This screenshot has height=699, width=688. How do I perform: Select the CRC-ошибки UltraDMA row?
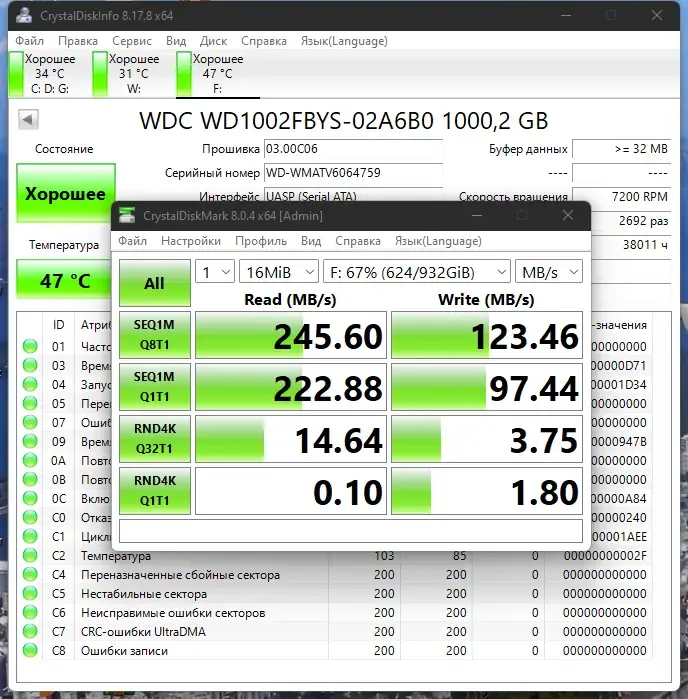coord(334,632)
